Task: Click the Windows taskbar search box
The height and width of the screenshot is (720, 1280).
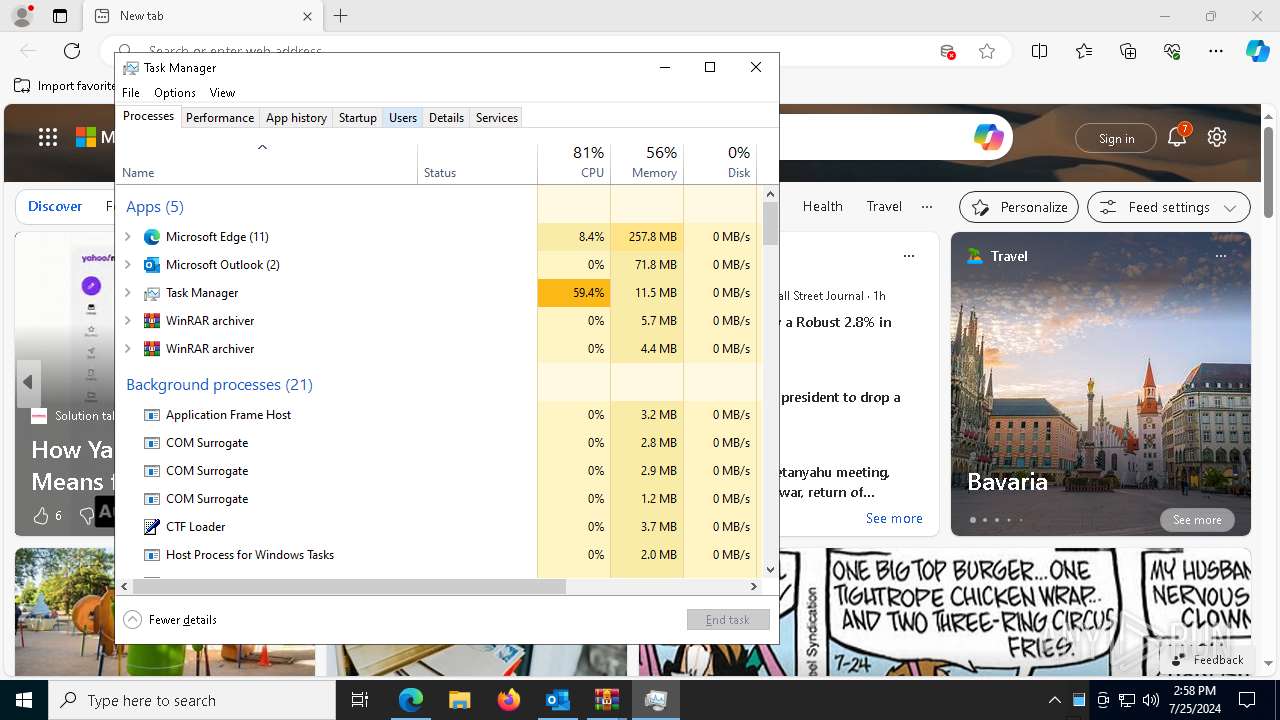Action: point(192,701)
